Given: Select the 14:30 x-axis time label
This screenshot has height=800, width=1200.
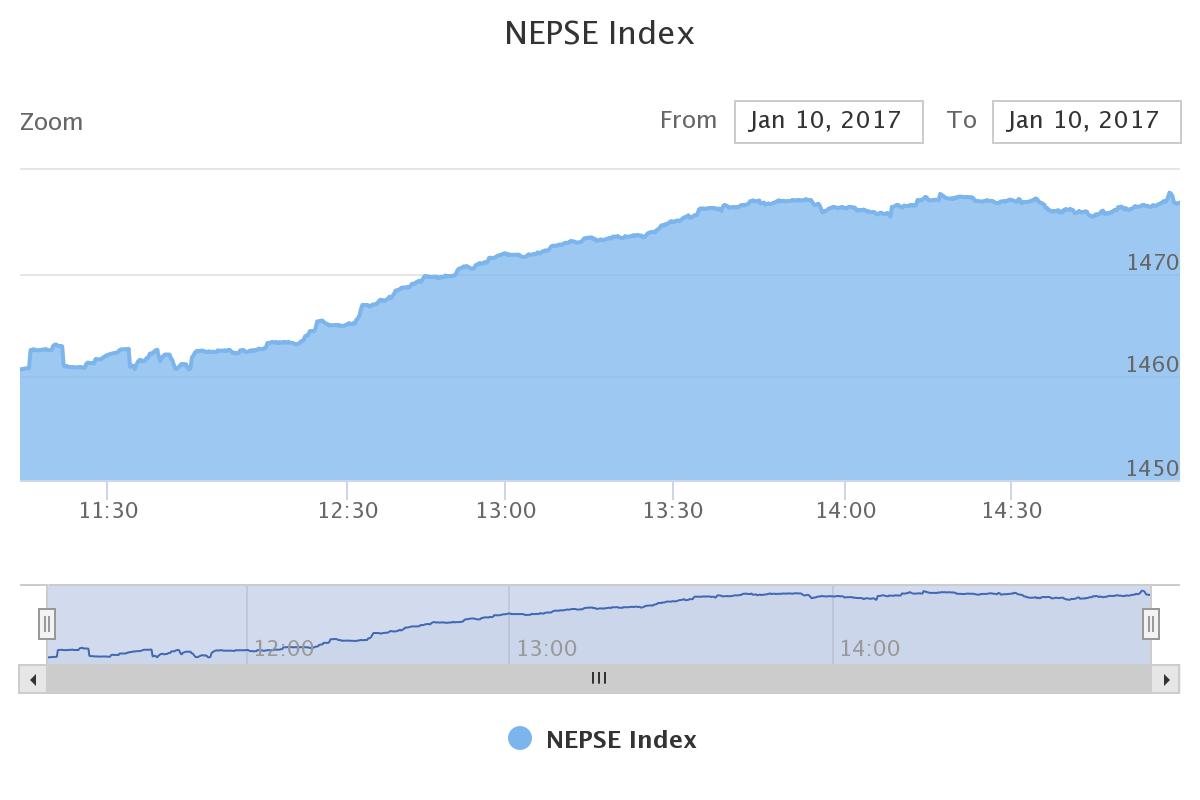Looking at the screenshot, I should coord(1012,510).
